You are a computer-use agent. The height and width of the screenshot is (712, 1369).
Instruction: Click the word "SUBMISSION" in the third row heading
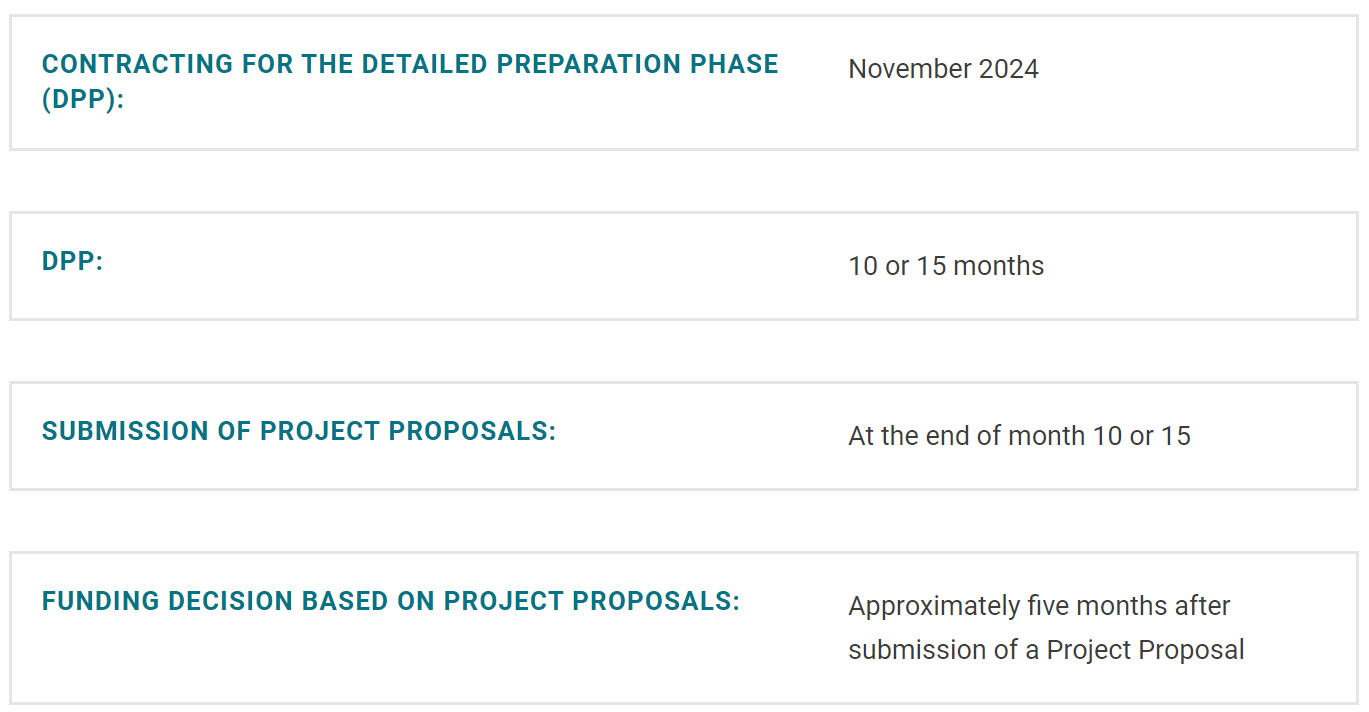click(x=125, y=431)
